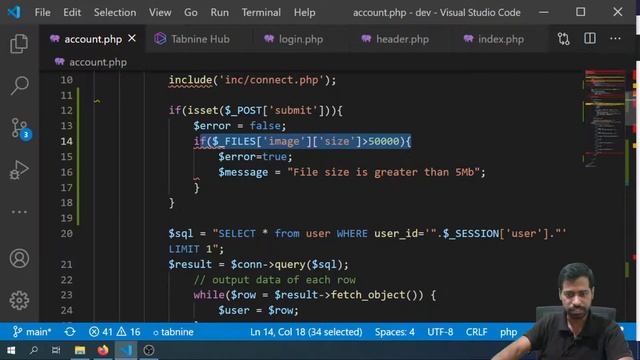Show additional views ellipsis in activity bar
Image resolution: width=640 pixels, height=360 pixels.
pyautogui.click(x=19, y=212)
